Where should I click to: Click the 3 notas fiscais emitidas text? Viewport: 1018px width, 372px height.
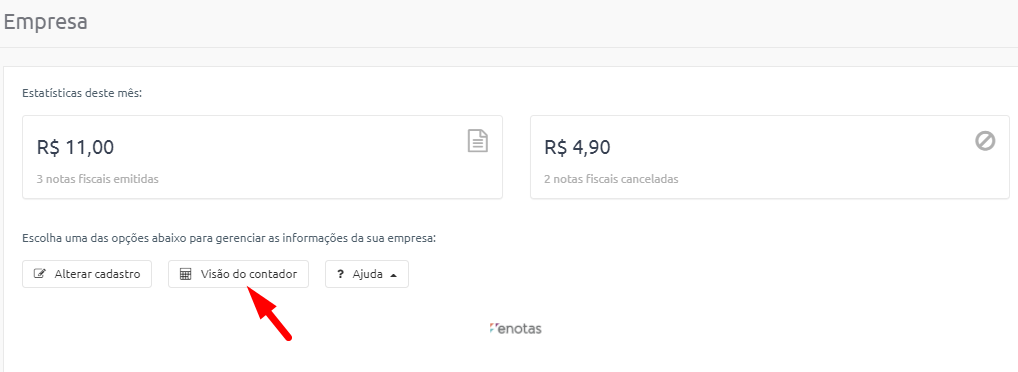pyautogui.click(x=97, y=179)
